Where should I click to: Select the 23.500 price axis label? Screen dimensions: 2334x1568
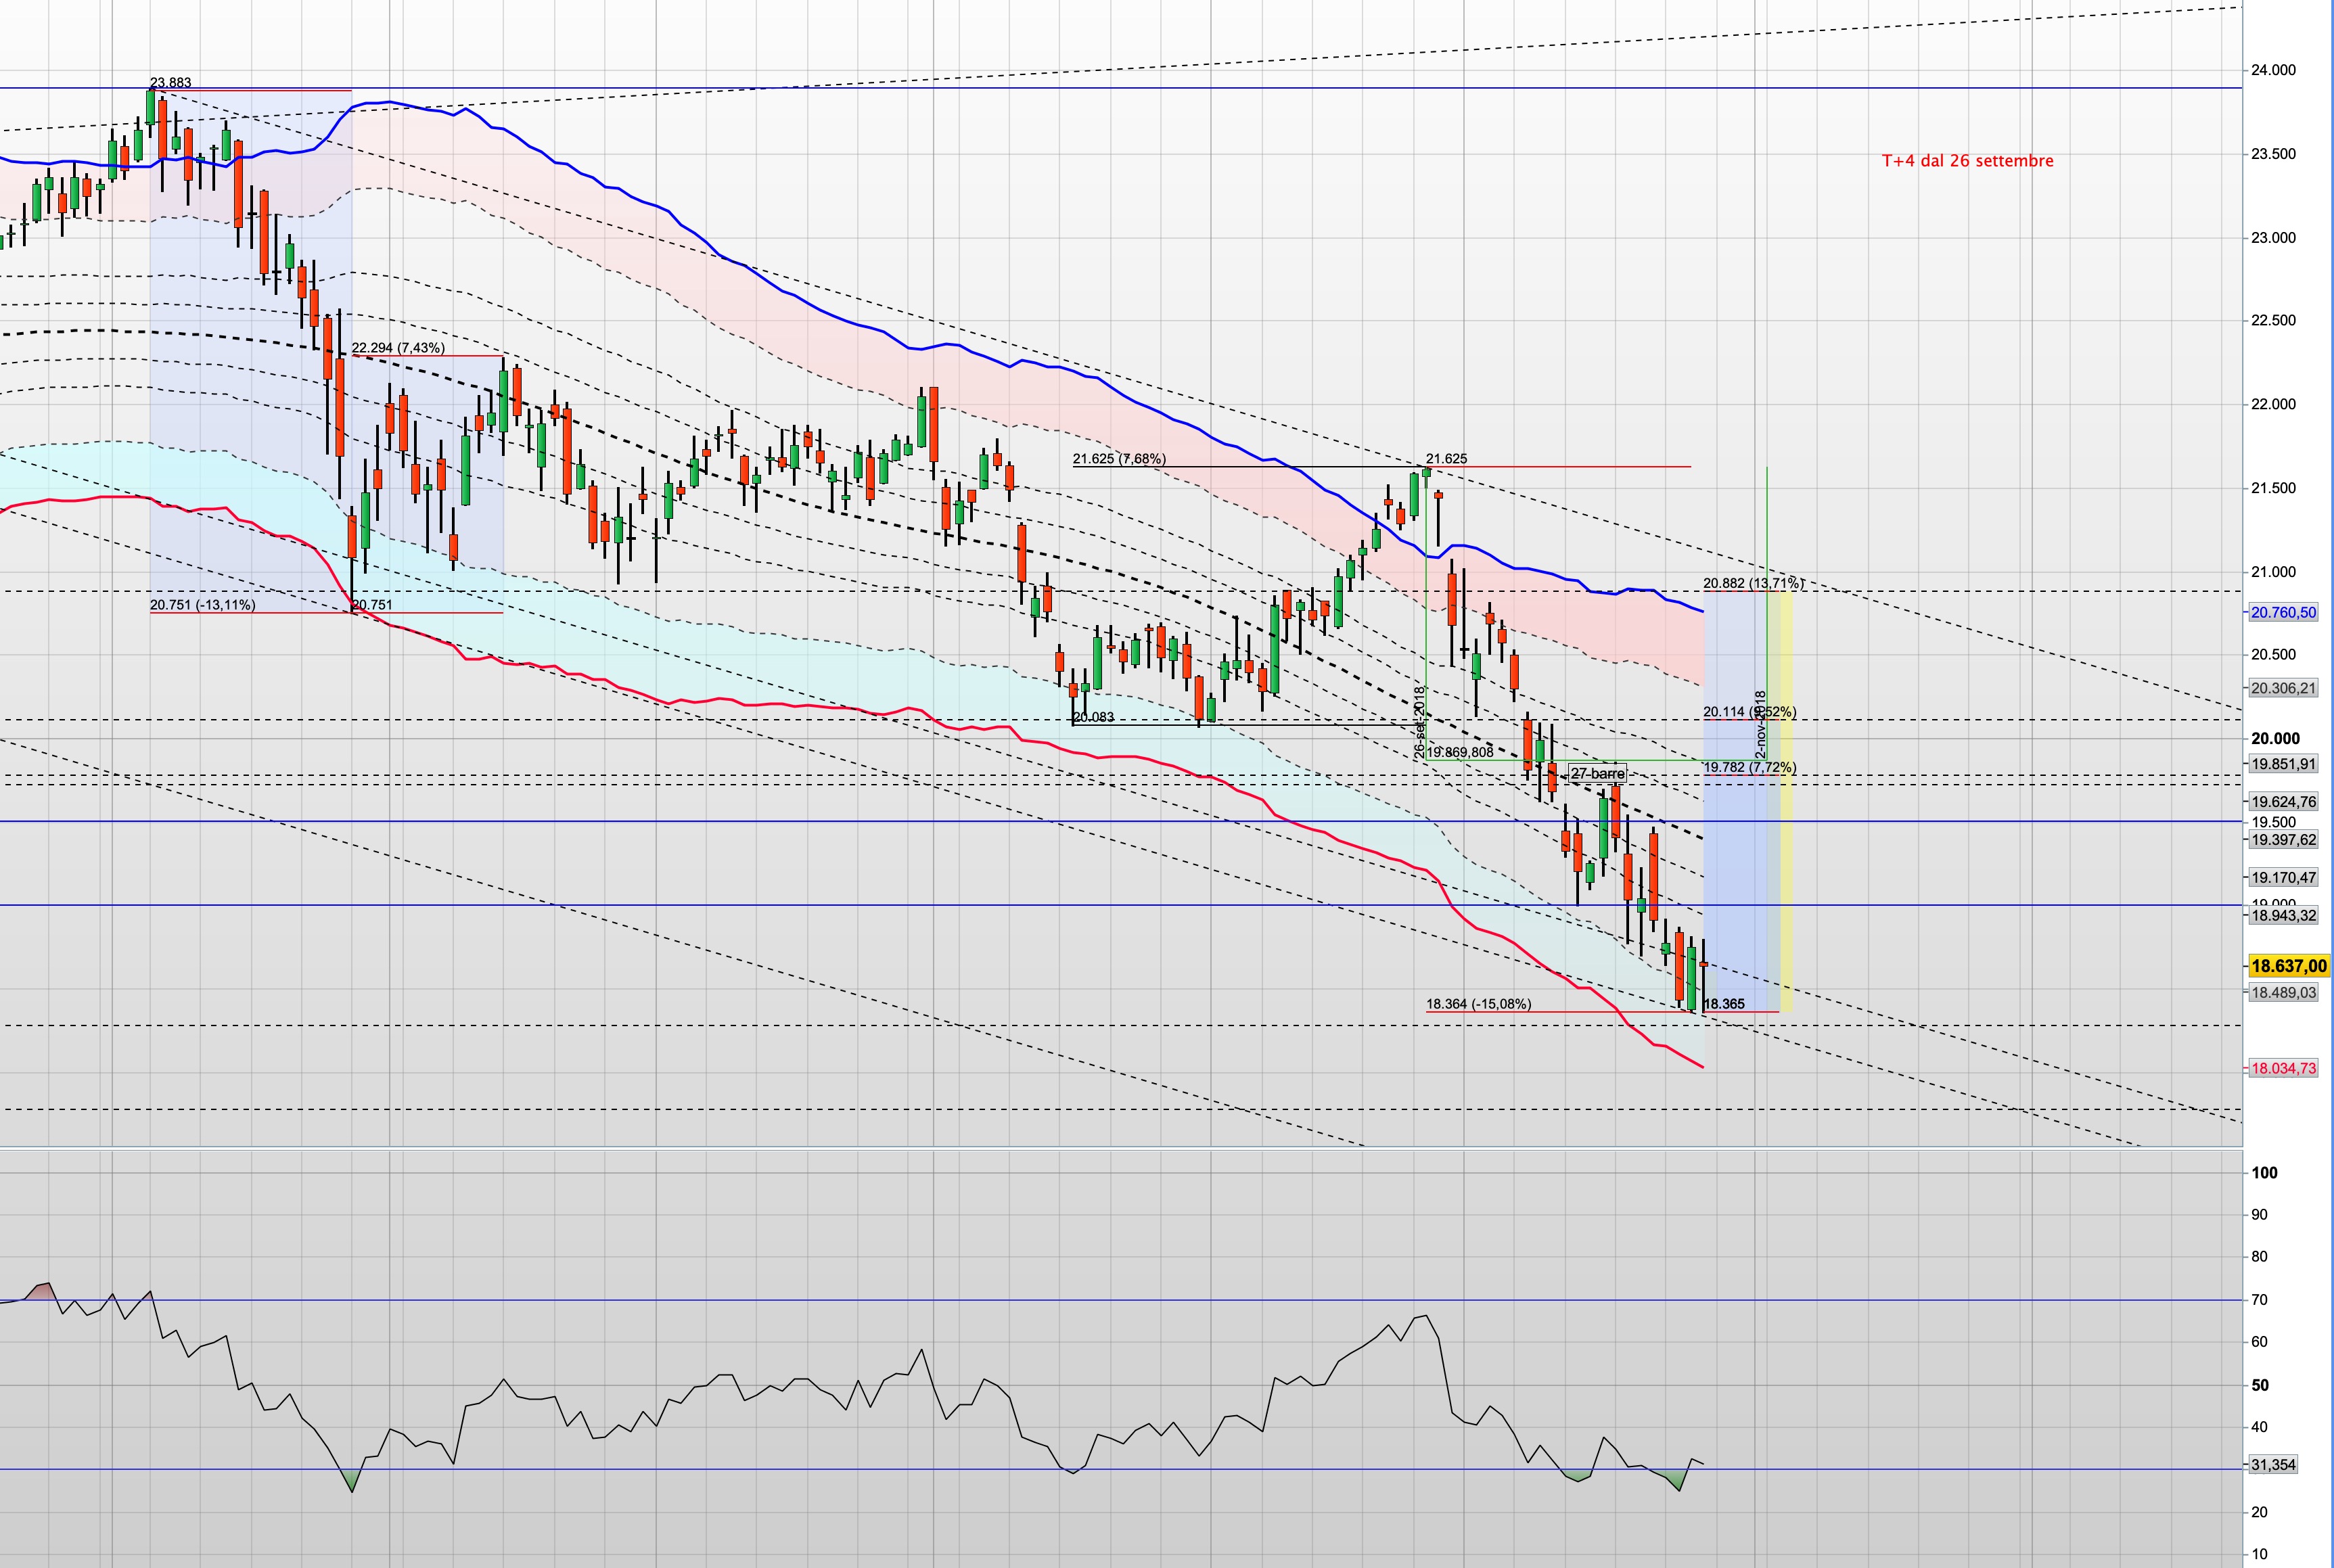pos(2273,154)
